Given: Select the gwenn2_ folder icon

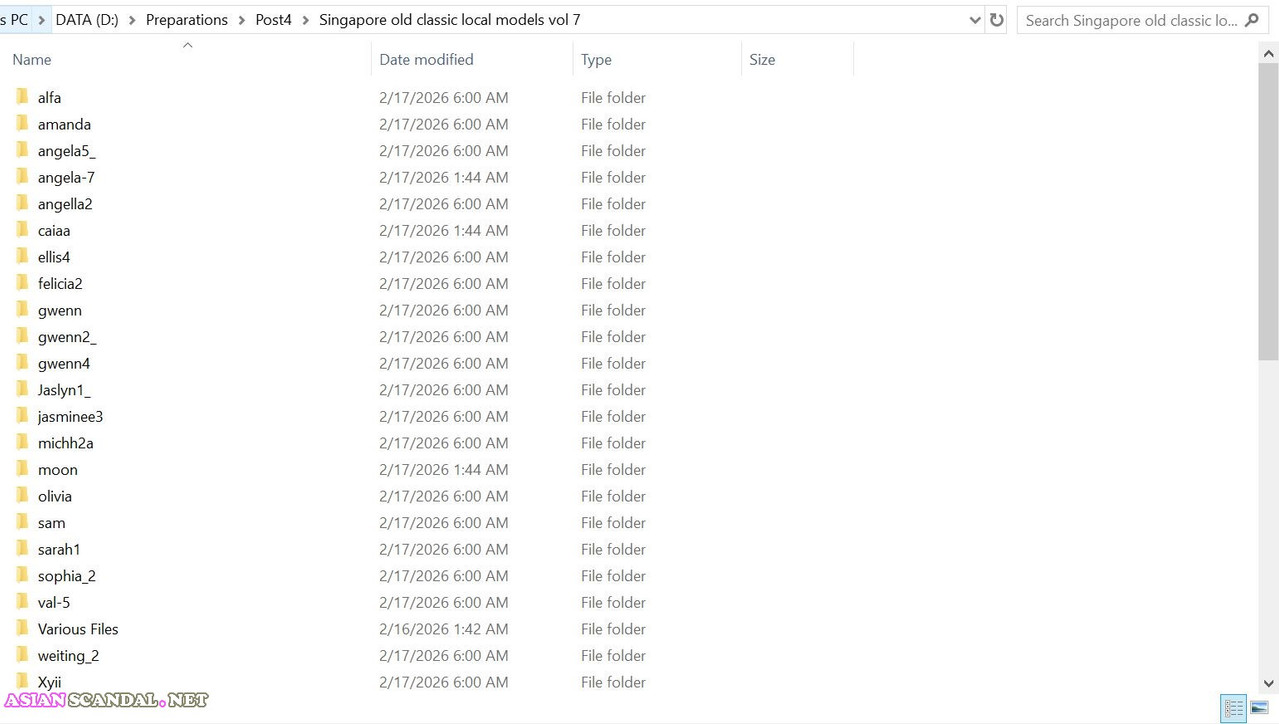Looking at the screenshot, I should tap(22, 336).
